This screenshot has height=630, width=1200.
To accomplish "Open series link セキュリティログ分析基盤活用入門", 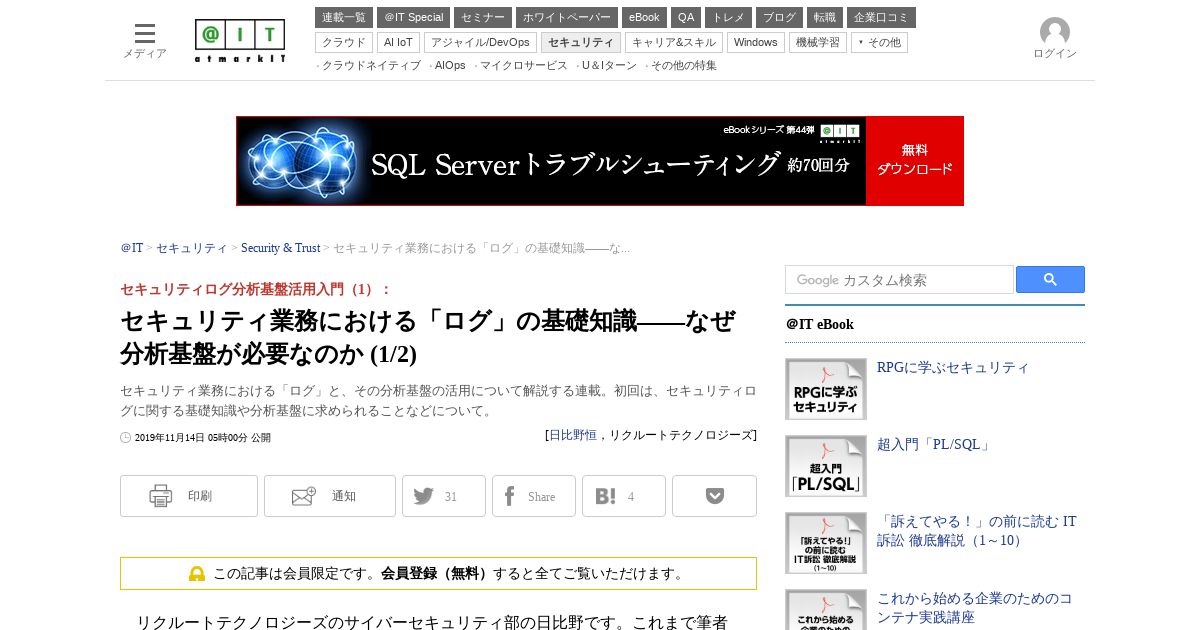I will 256,289.
